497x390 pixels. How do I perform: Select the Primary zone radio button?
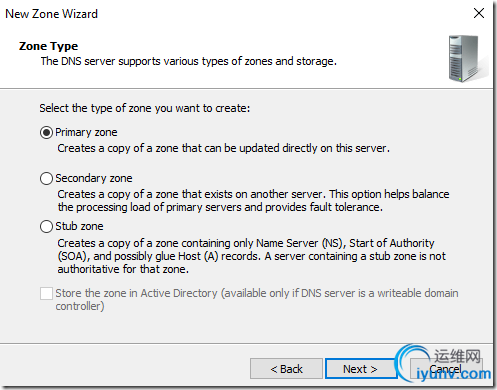(x=46, y=133)
